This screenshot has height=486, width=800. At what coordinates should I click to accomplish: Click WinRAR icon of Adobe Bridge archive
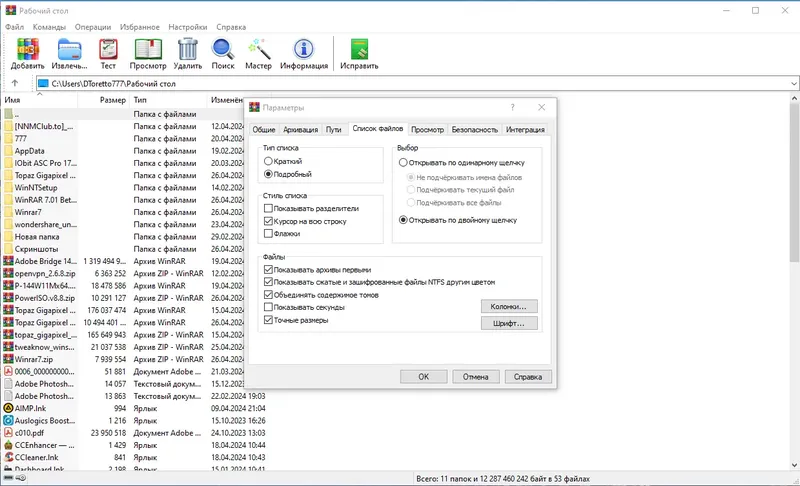click(x=8, y=261)
